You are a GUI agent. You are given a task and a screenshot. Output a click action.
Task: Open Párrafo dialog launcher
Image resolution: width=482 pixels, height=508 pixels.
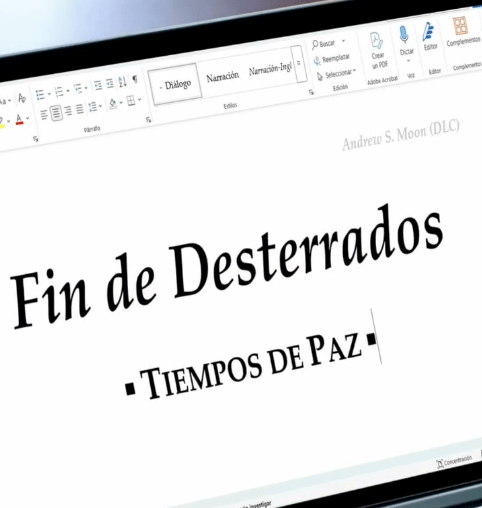(x=149, y=119)
